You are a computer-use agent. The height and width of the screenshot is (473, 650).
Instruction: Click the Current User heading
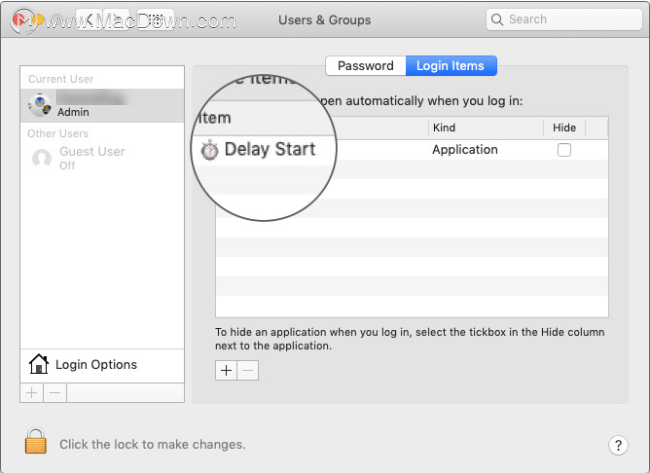pyautogui.click(x=61, y=79)
